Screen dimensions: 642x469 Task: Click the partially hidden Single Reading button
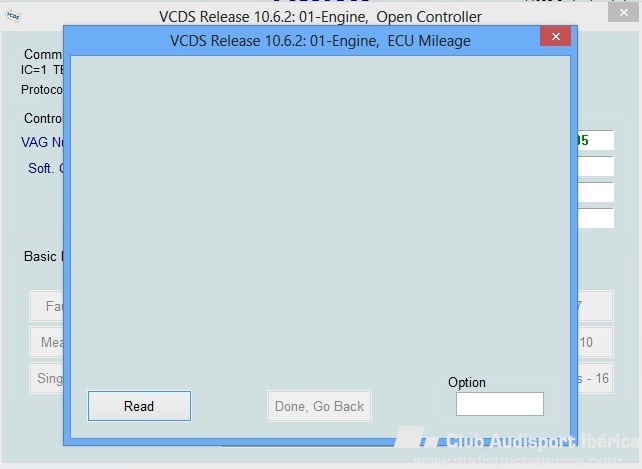pyautogui.click(x=47, y=378)
